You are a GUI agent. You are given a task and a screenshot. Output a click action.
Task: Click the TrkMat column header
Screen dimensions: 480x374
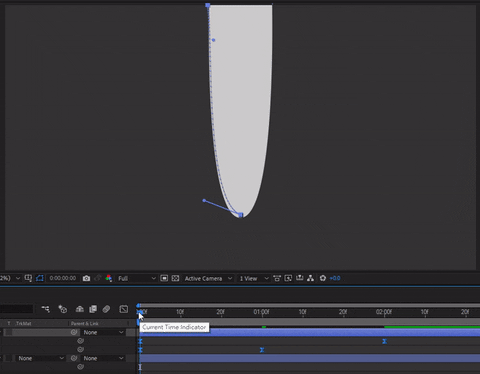24,323
